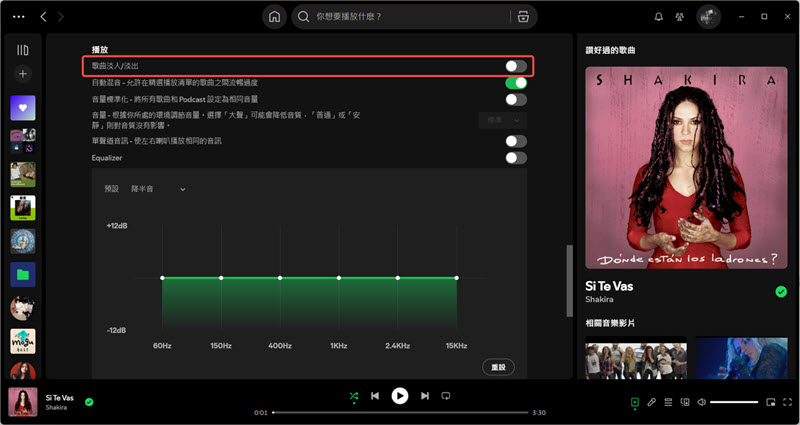Toggle shuffle playback

click(x=354, y=396)
